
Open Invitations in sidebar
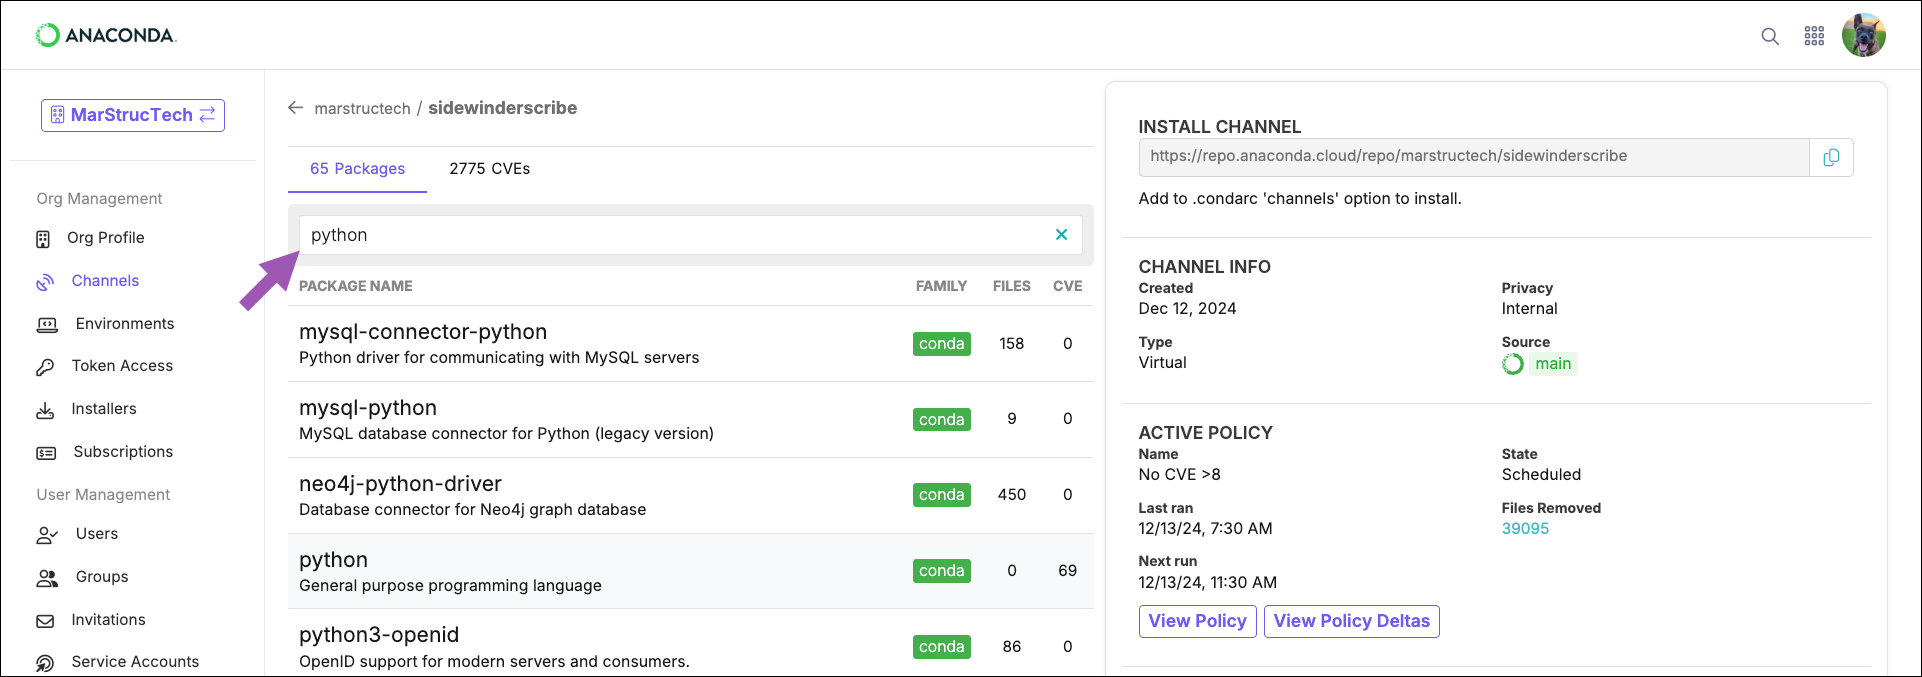coord(108,620)
